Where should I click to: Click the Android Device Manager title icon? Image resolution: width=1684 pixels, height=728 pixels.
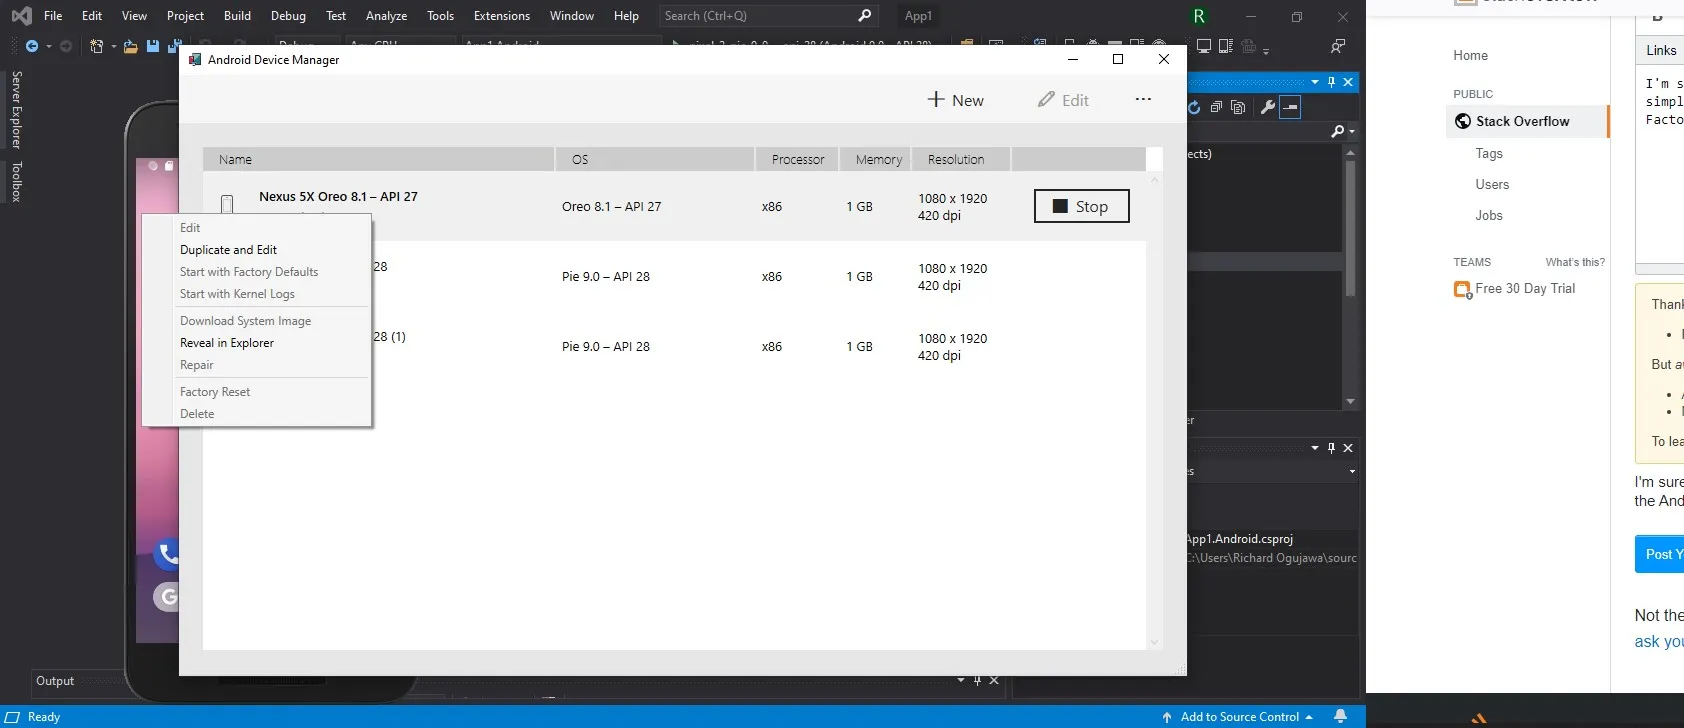click(195, 59)
